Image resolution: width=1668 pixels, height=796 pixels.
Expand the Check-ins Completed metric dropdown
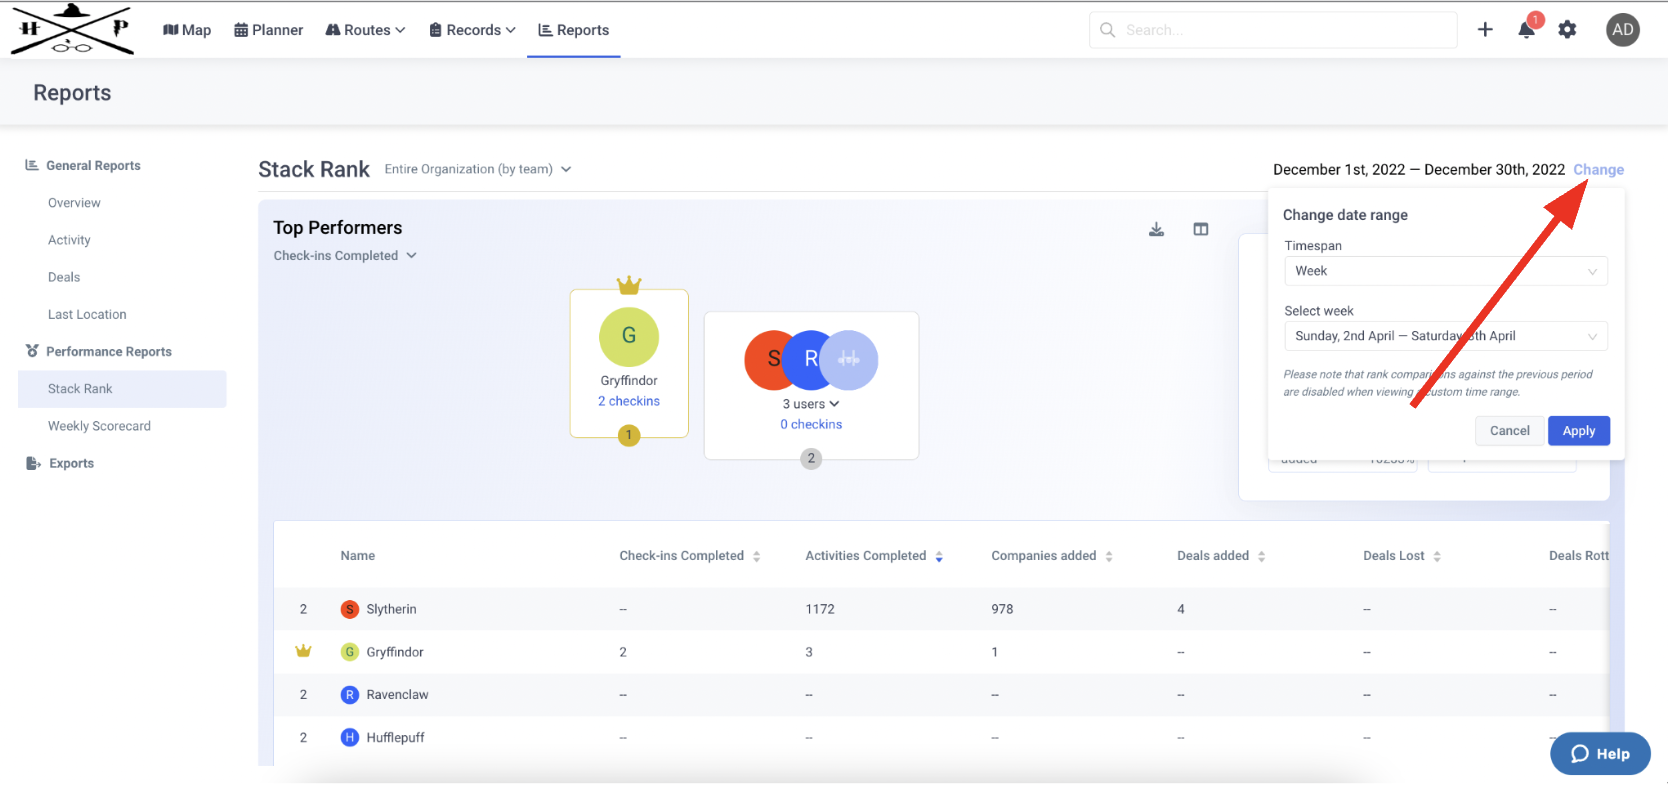[x=345, y=256]
